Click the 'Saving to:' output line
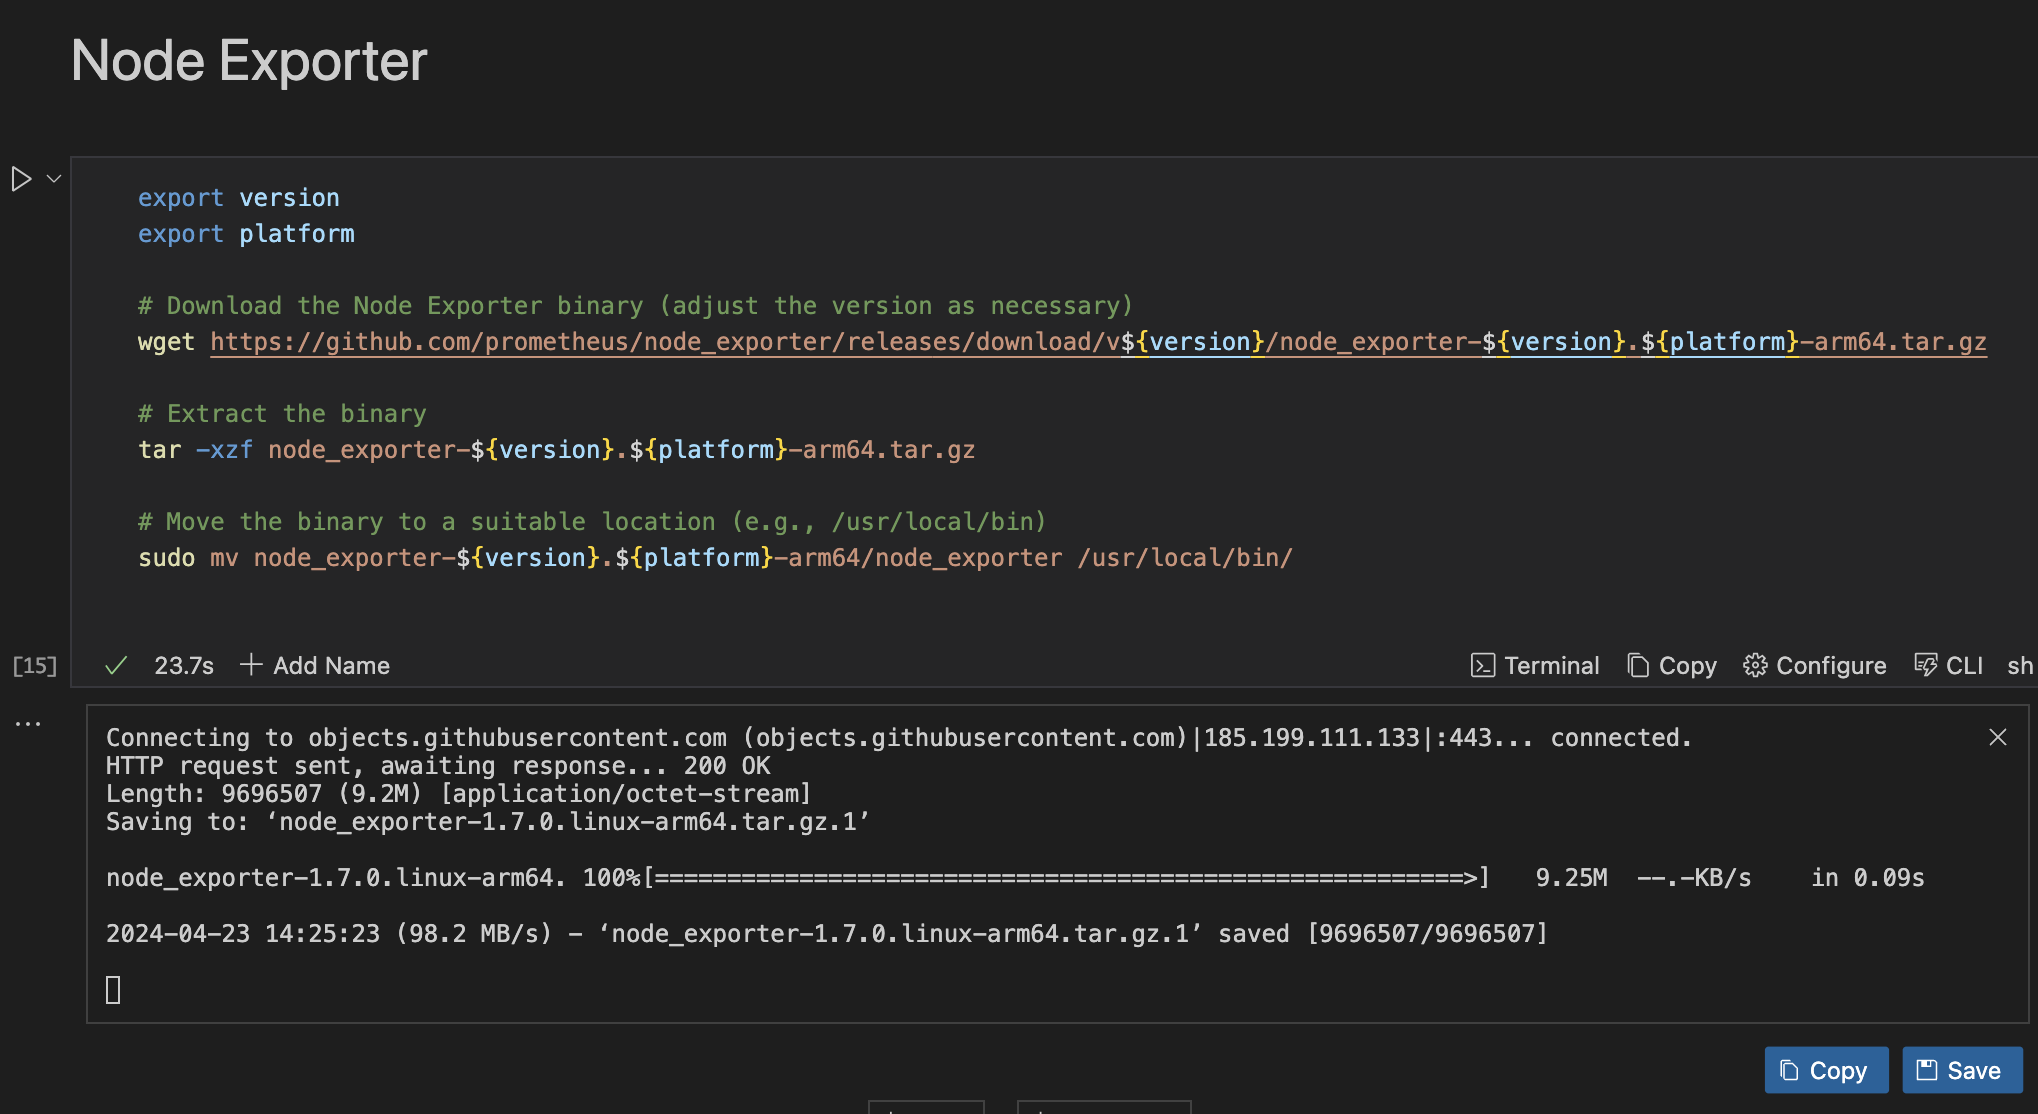This screenshot has height=1114, width=2038. [488, 822]
